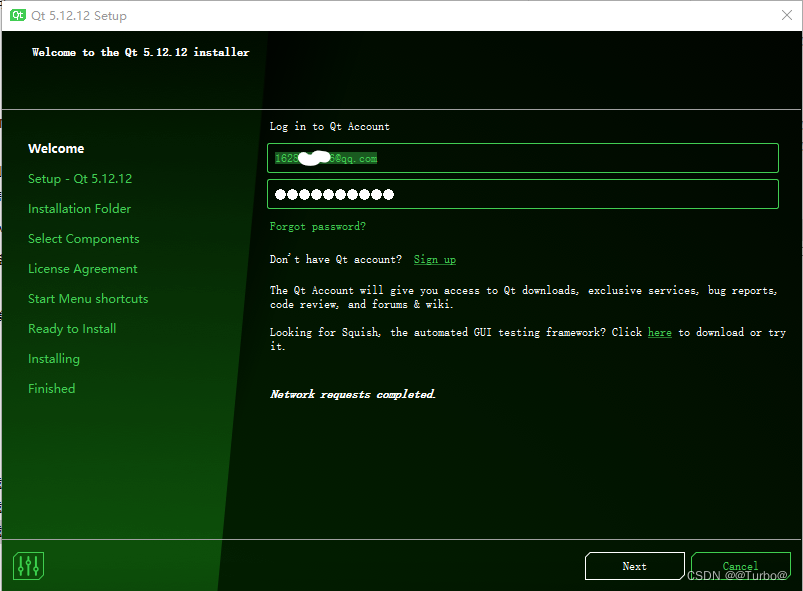803x591 pixels.
Task: Select the Installing step
Action: (54, 359)
